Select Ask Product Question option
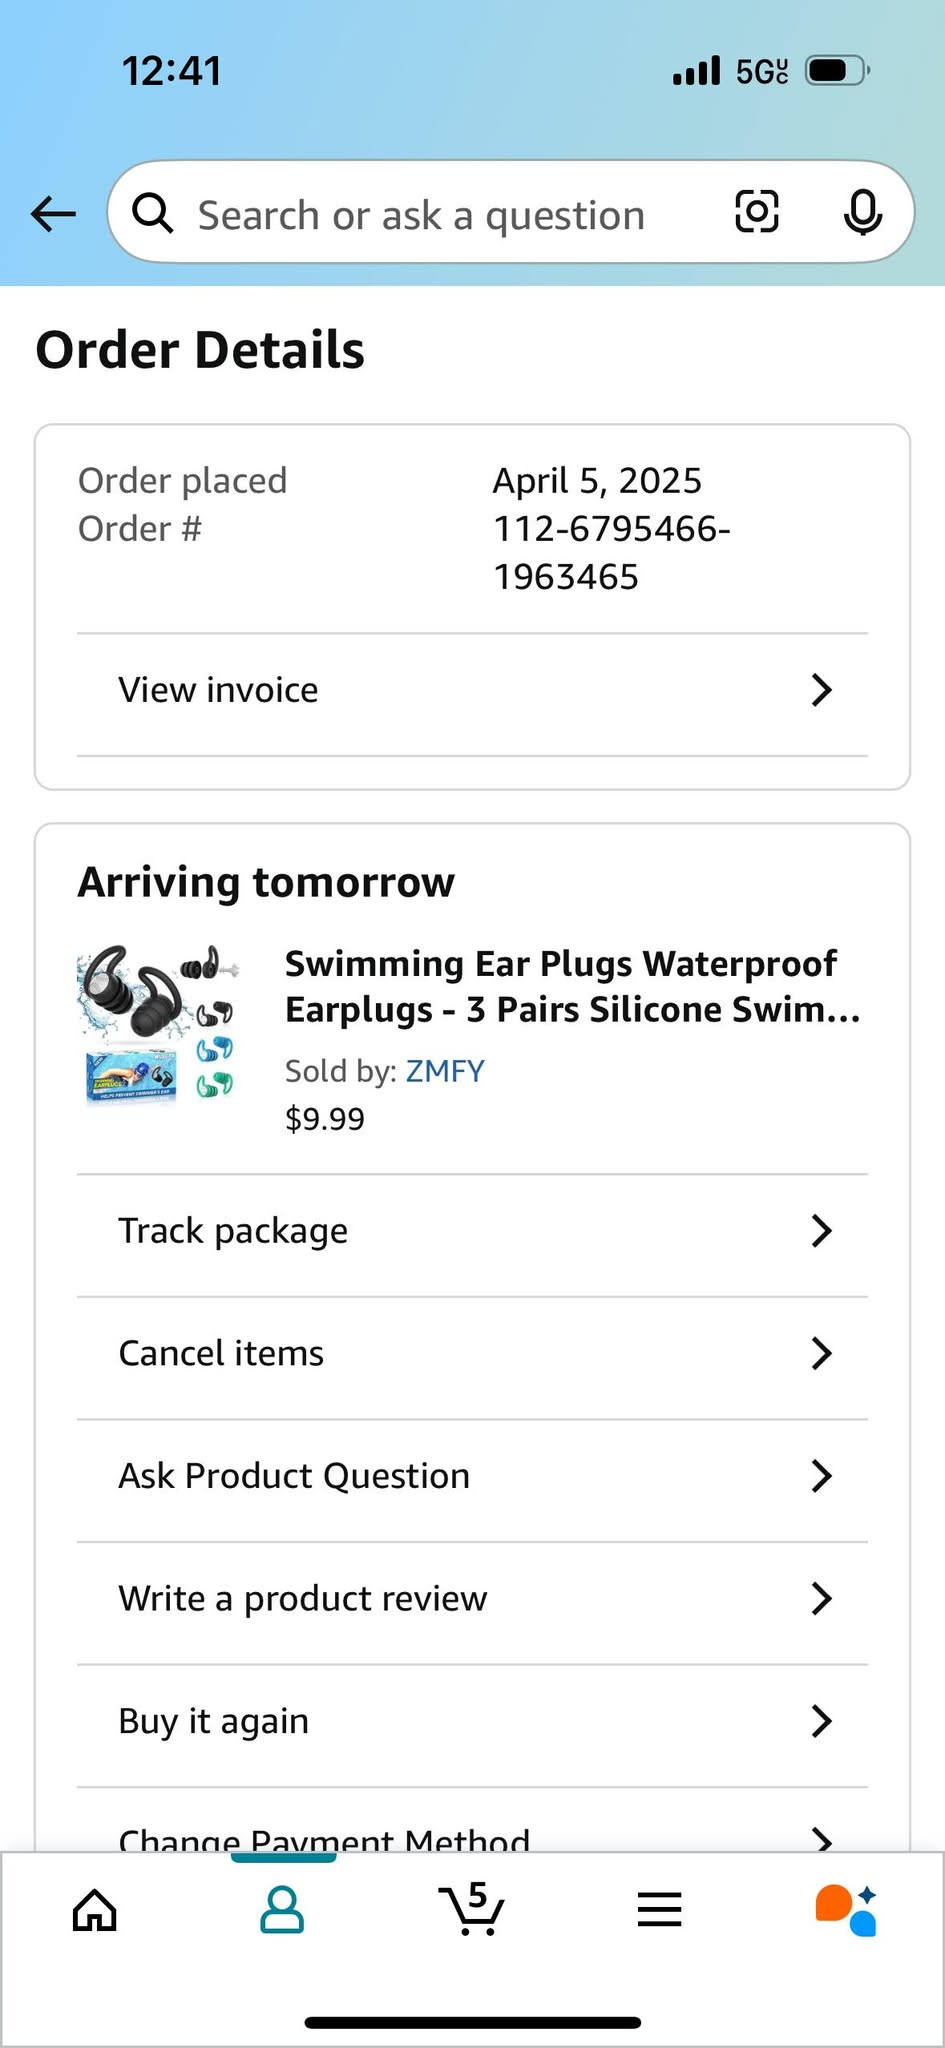The image size is (945, 2048). tap(294, 1476)
